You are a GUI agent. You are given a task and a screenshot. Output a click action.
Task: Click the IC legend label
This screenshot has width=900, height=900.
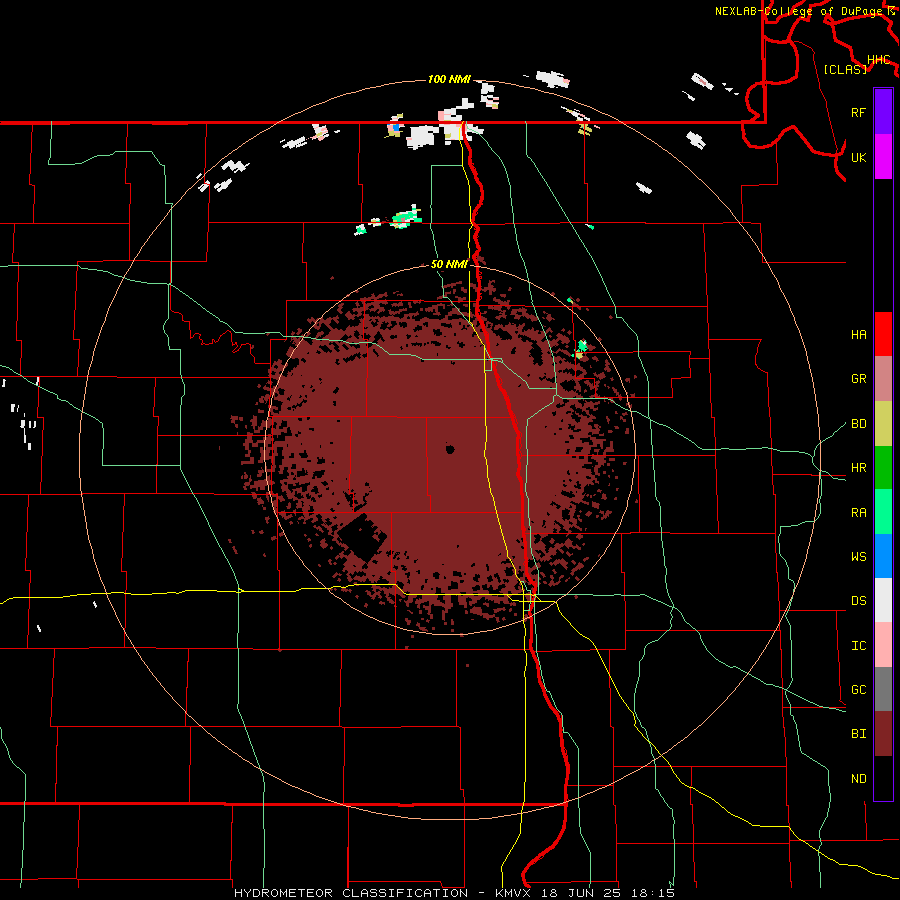tap(858, 646)
